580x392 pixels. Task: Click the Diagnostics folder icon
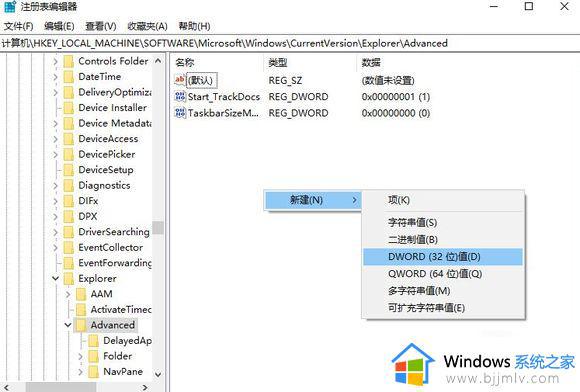pos(69,186)
